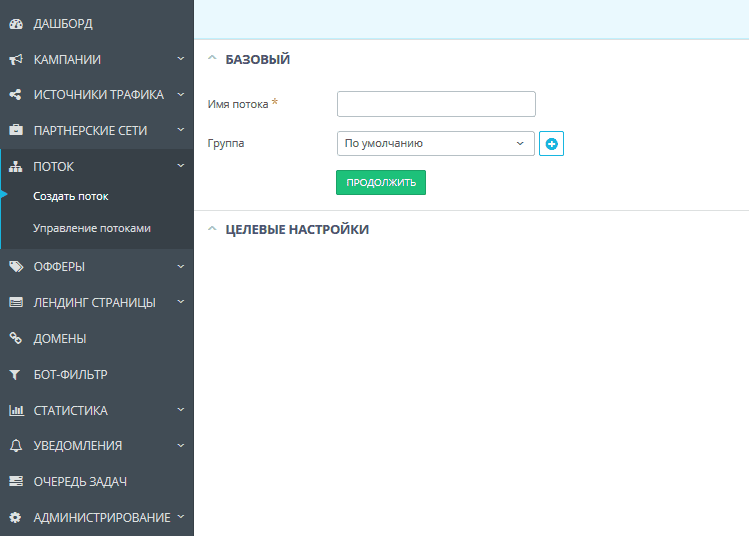The image size is (749, 536).
Task: Click the traffic sources share icon
Action: 16,95
